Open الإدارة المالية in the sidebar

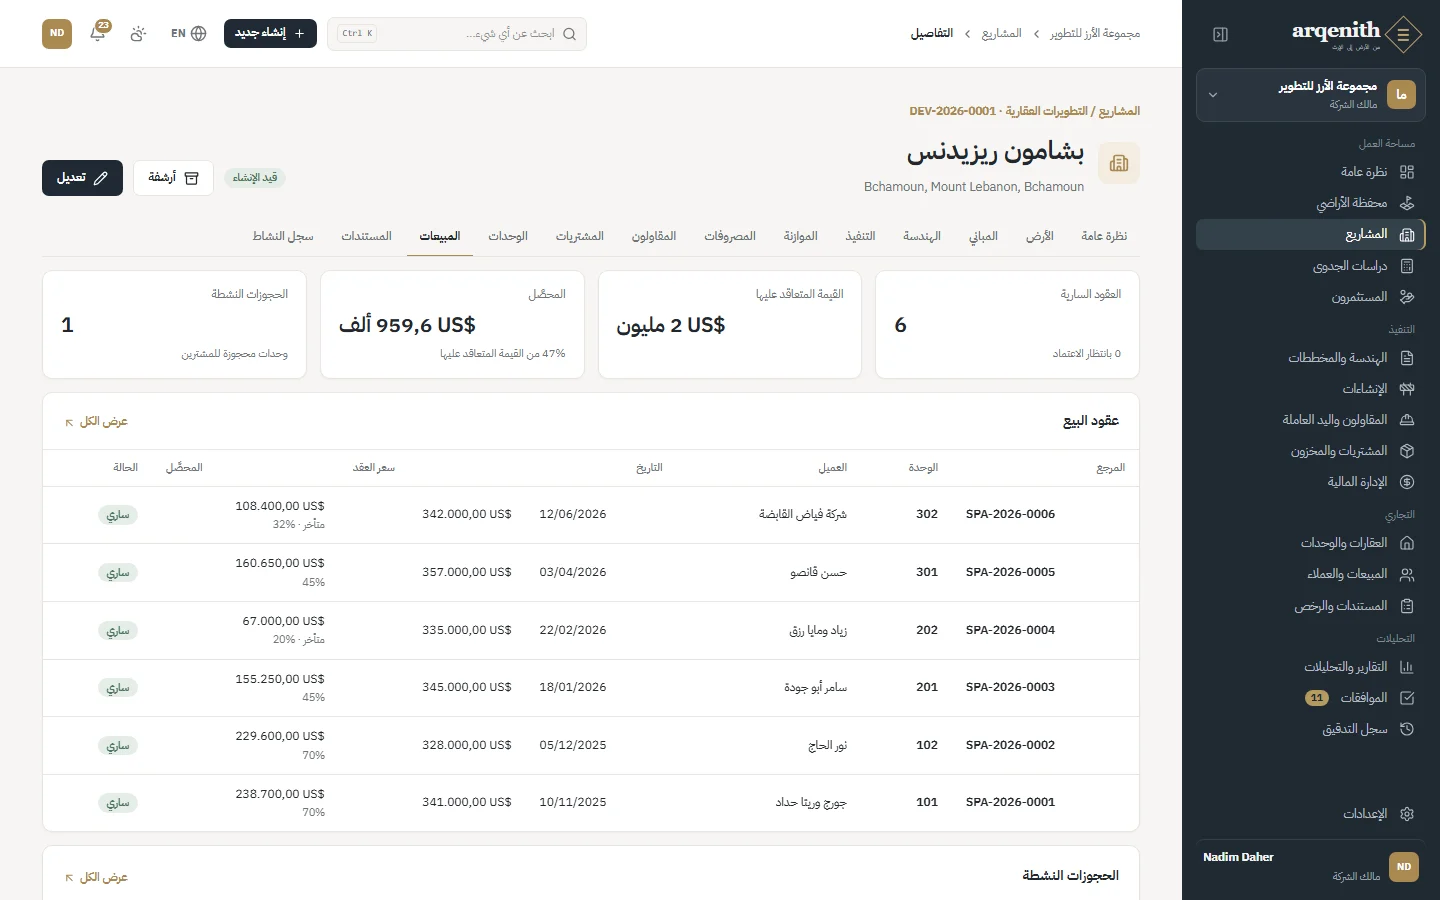[1310, 482]
